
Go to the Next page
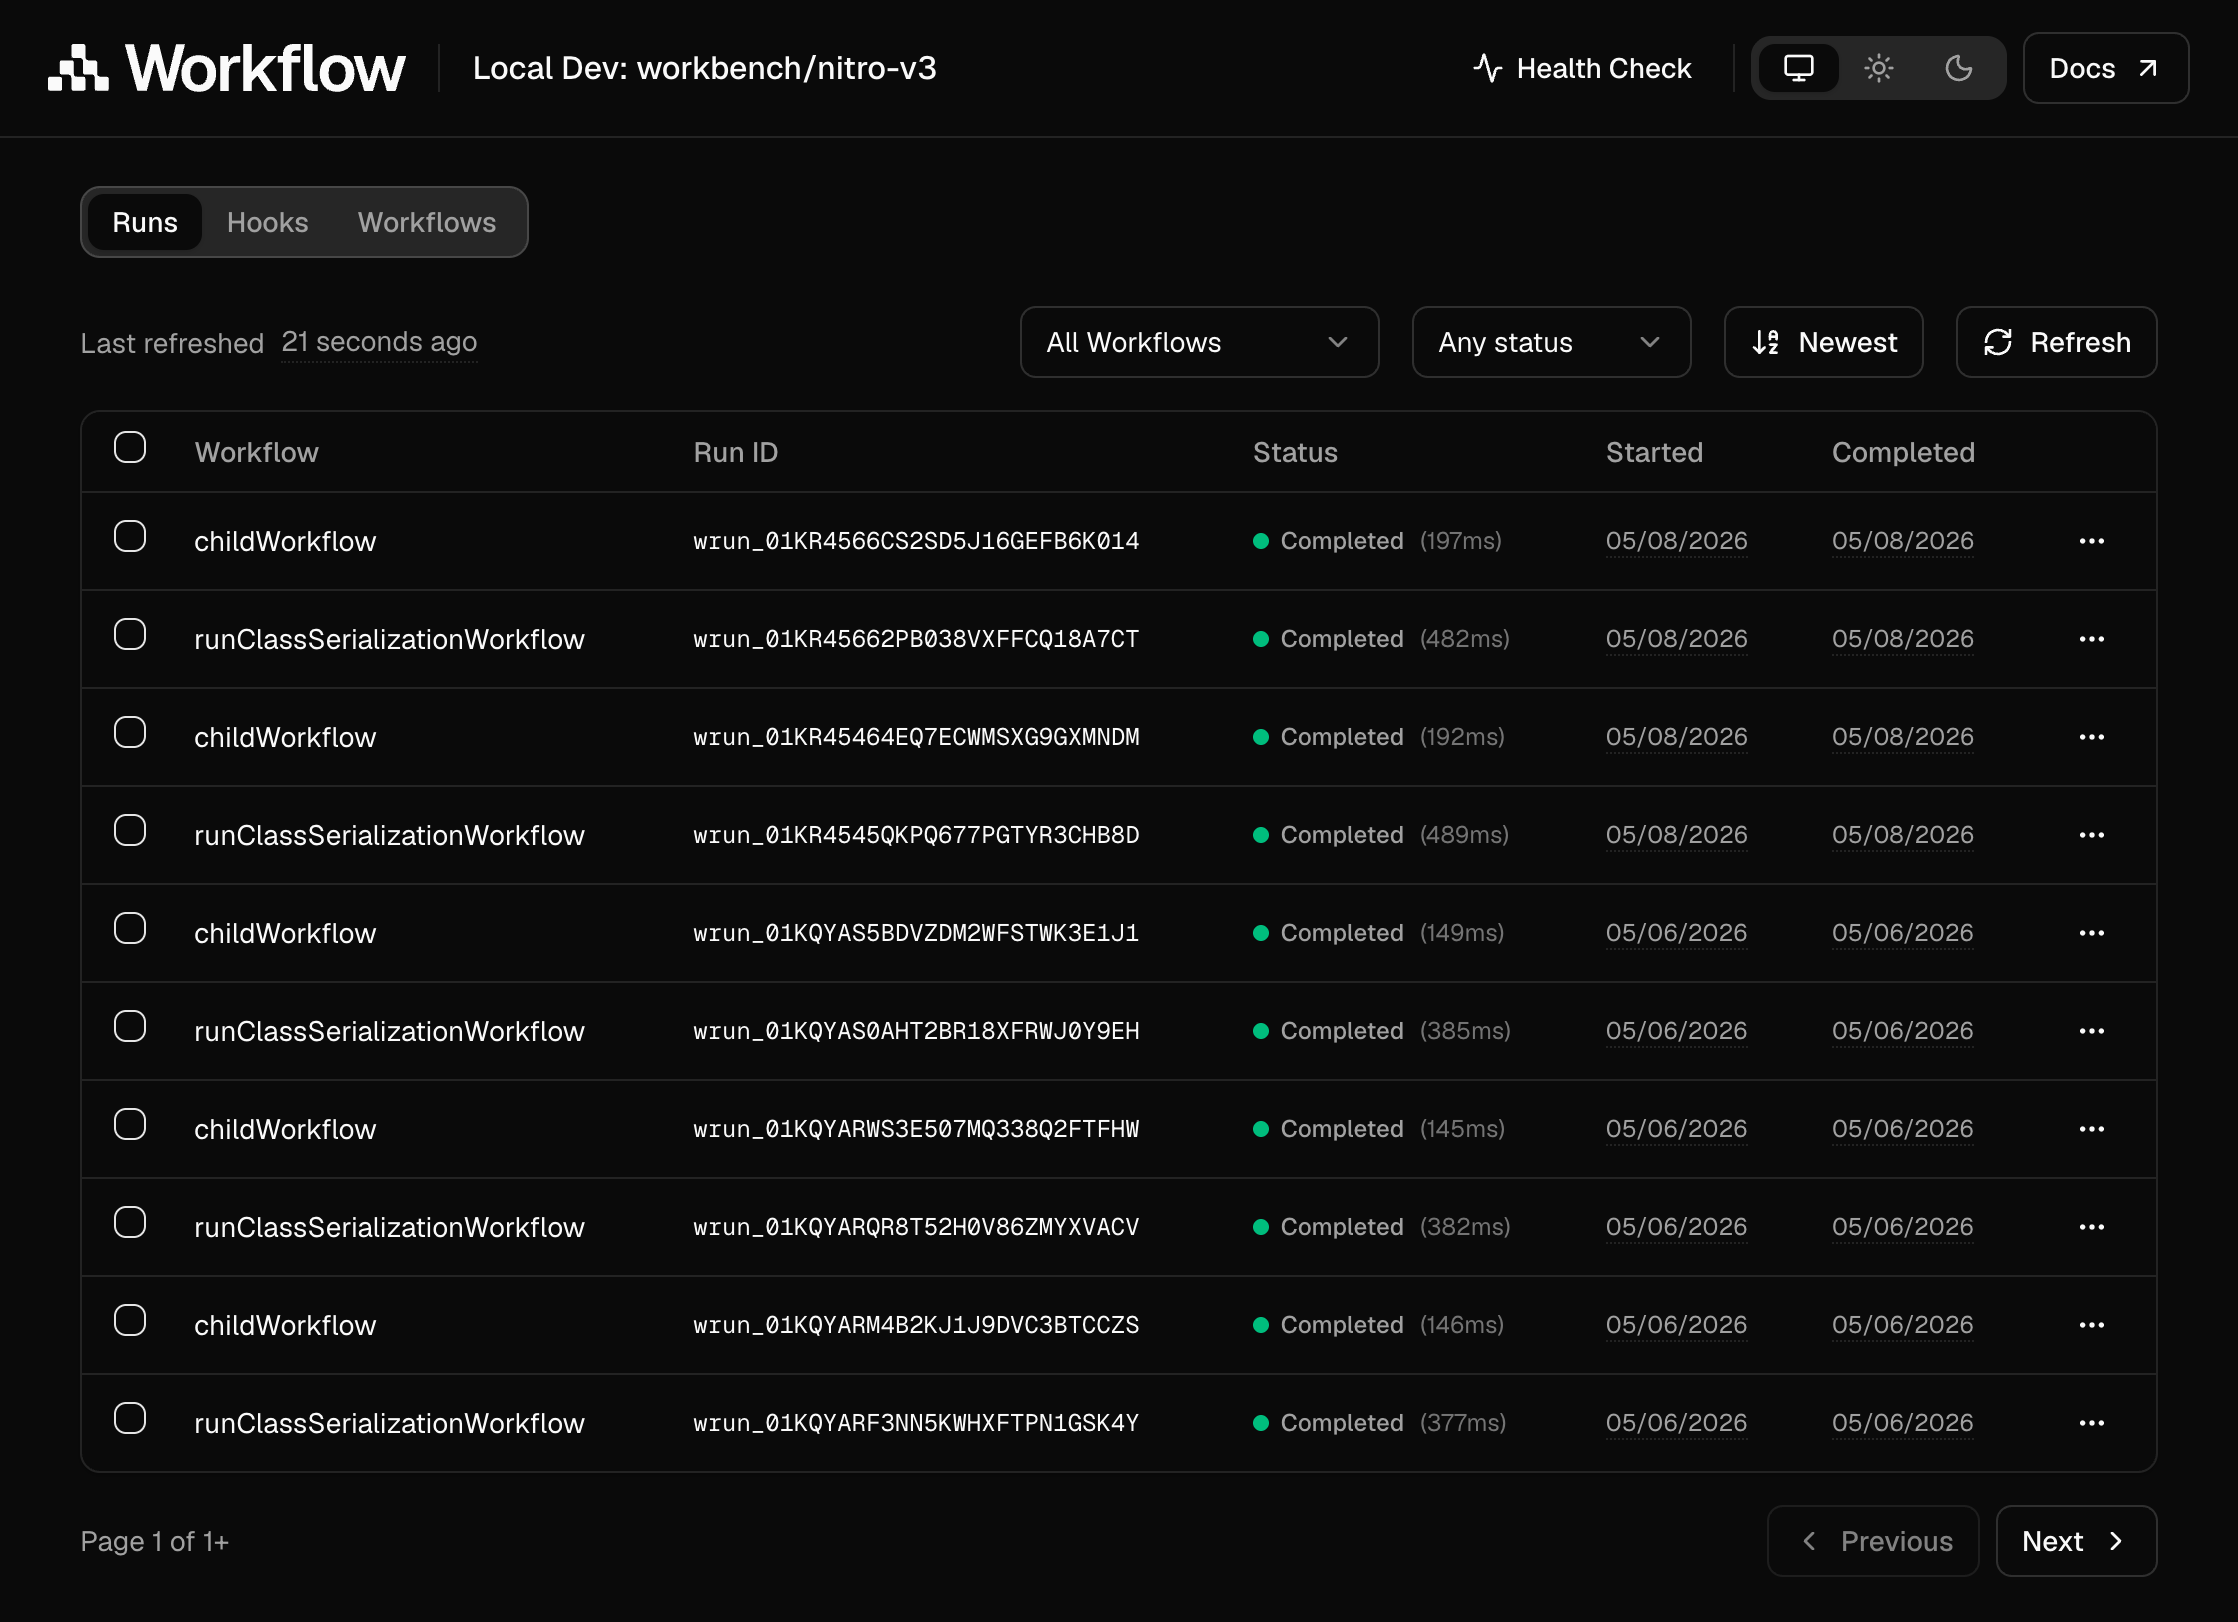(2076, 1541)
